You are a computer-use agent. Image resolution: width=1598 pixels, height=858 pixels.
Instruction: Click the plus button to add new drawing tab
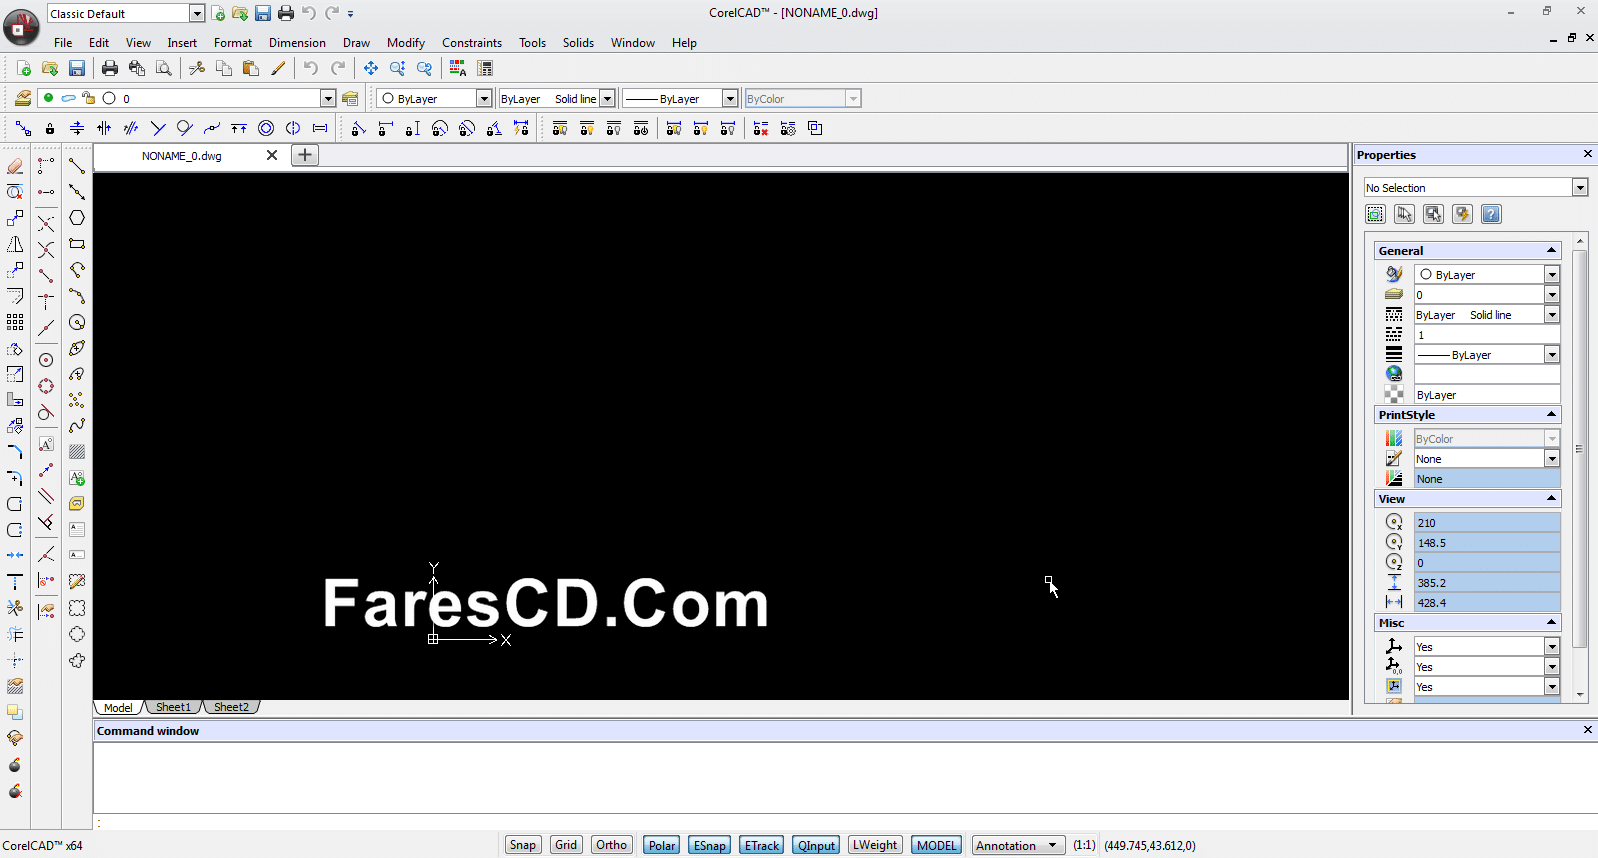[x=305, y=155]
